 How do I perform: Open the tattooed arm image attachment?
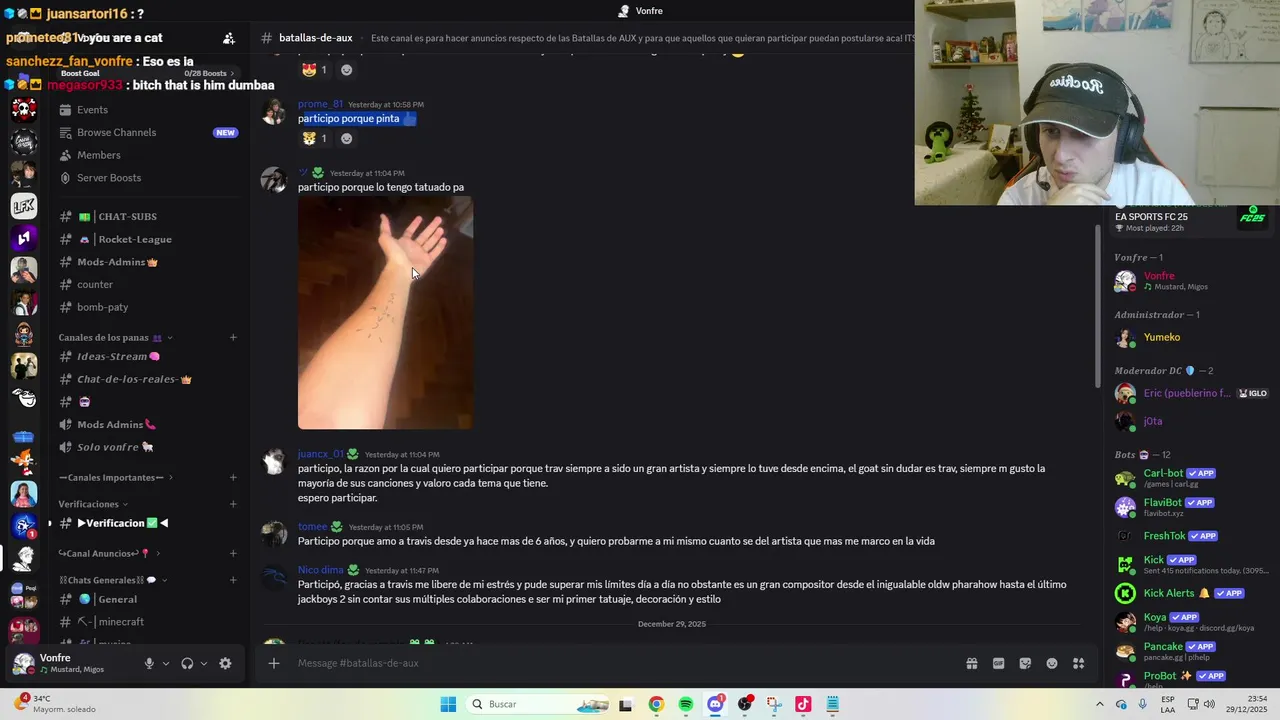(385, 313)
